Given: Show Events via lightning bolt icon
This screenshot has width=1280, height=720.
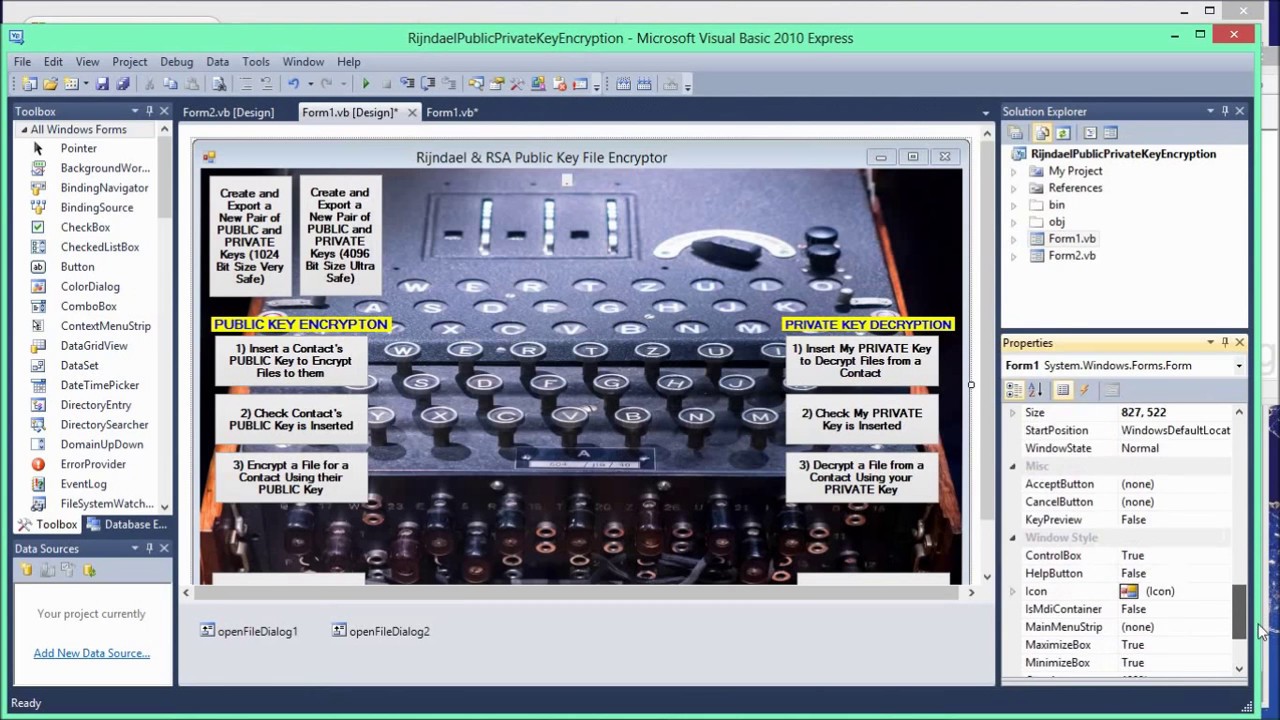Looking at the screenshot, I should click(x=1084, y=390).
